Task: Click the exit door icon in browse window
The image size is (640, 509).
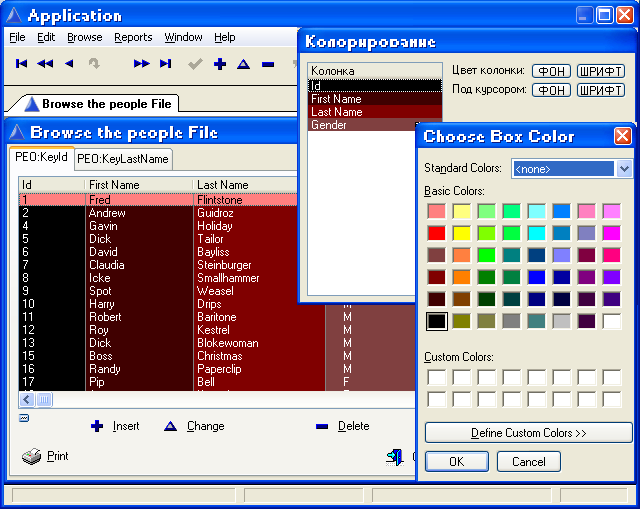Action: pos(394,457)
